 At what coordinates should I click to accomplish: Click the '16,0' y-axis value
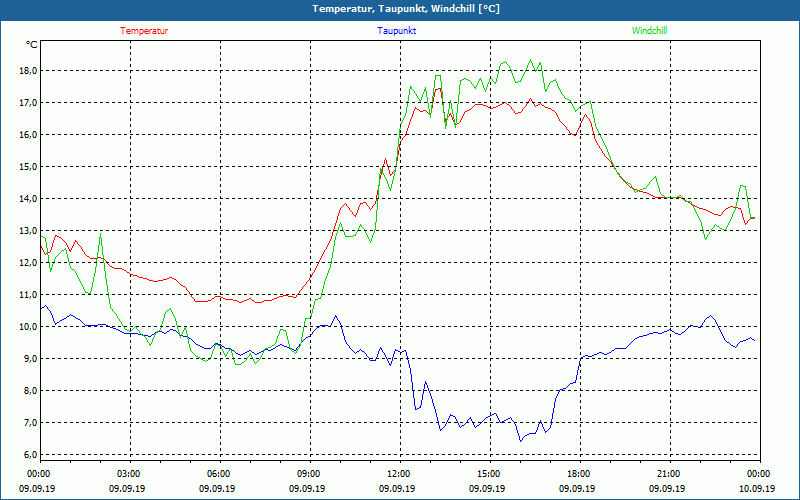(29, 135)
